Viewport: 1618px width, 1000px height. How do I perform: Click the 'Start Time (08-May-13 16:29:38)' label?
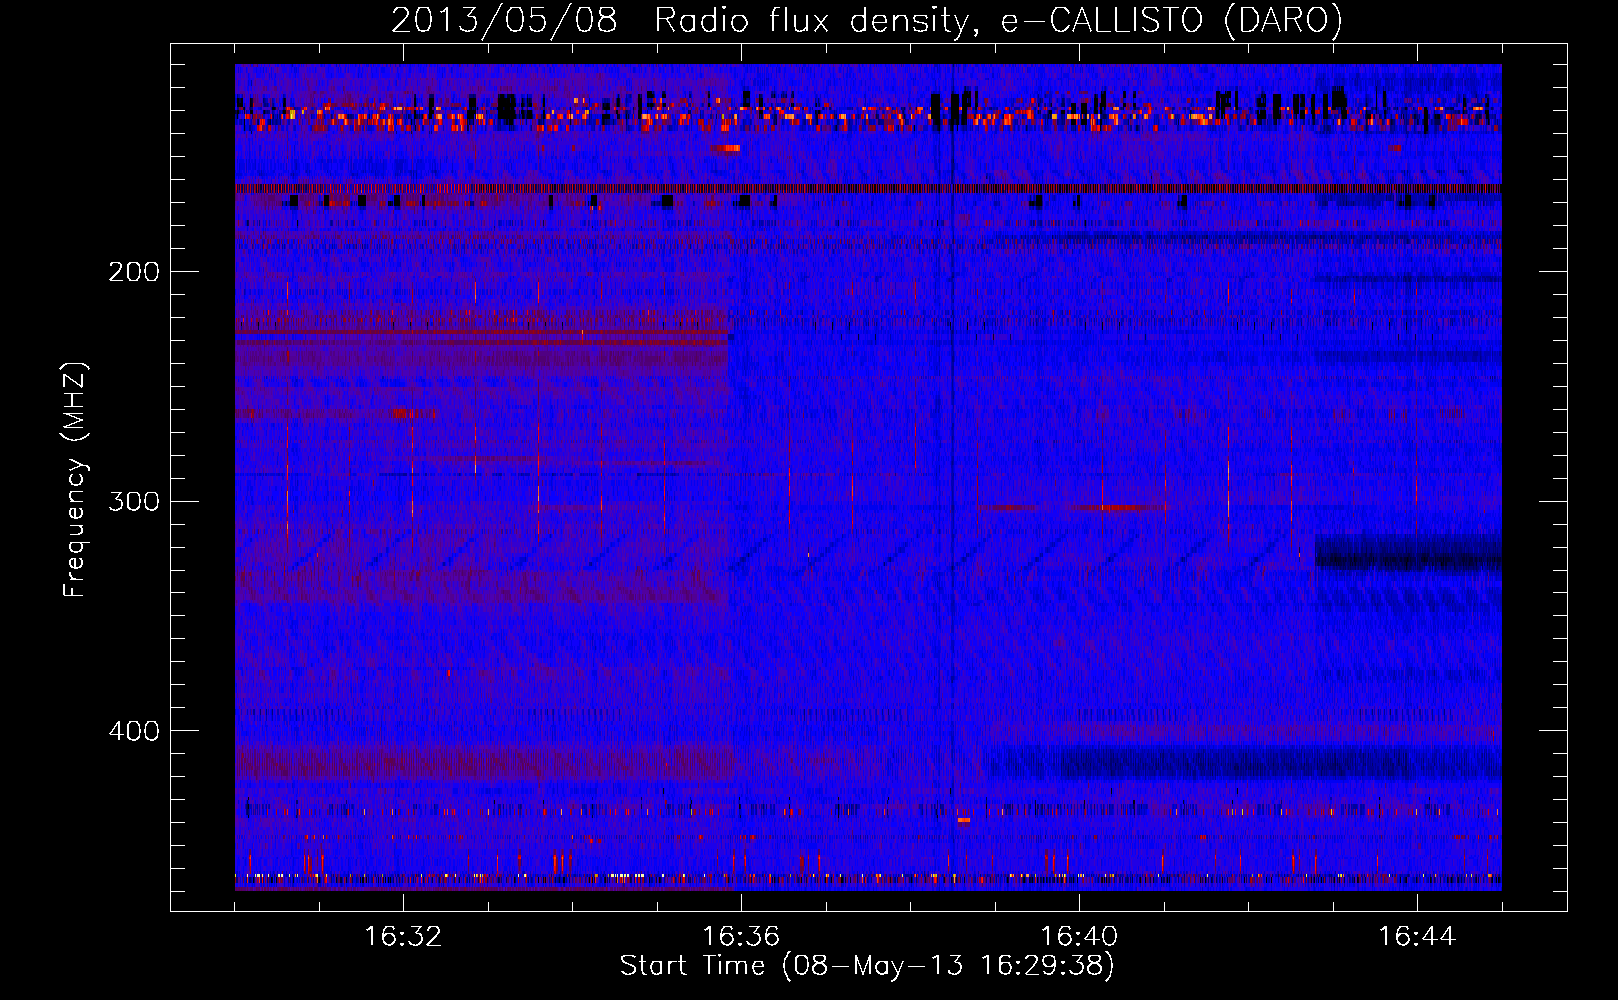tap(867, 966)
